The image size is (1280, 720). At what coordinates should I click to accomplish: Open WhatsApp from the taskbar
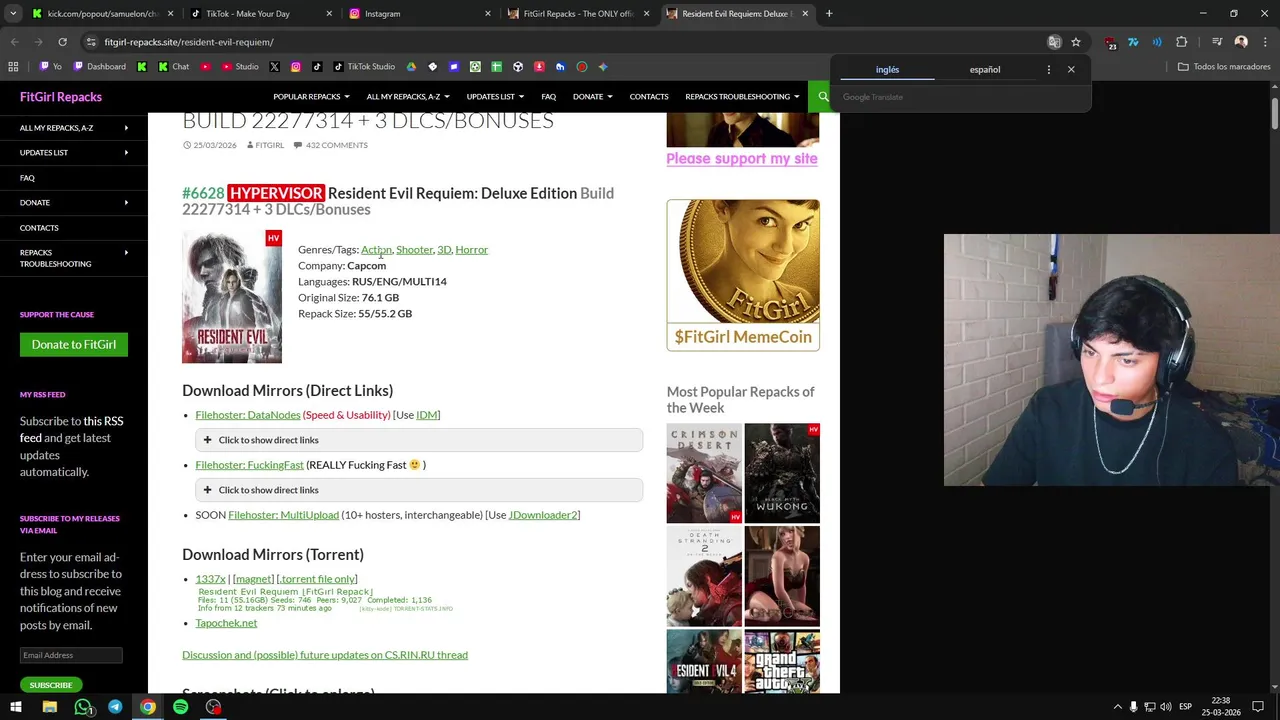point(83,707)
